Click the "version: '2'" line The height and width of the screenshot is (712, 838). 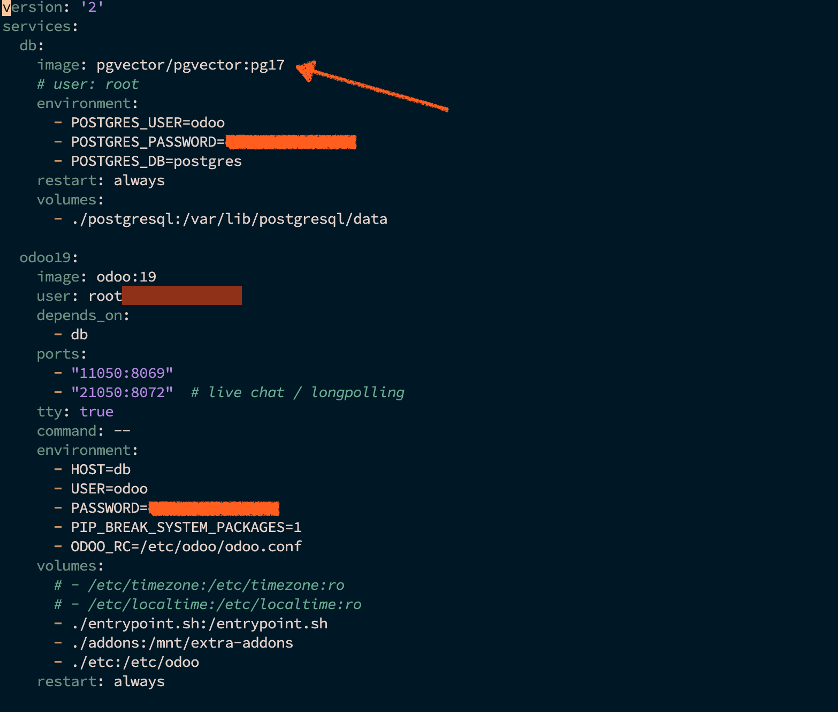(x=53, y=7)
